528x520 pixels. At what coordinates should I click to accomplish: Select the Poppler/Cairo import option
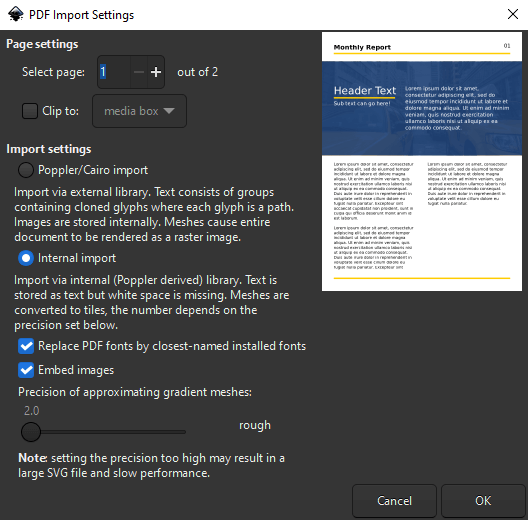pyautogui.click(x=26, y=170)
